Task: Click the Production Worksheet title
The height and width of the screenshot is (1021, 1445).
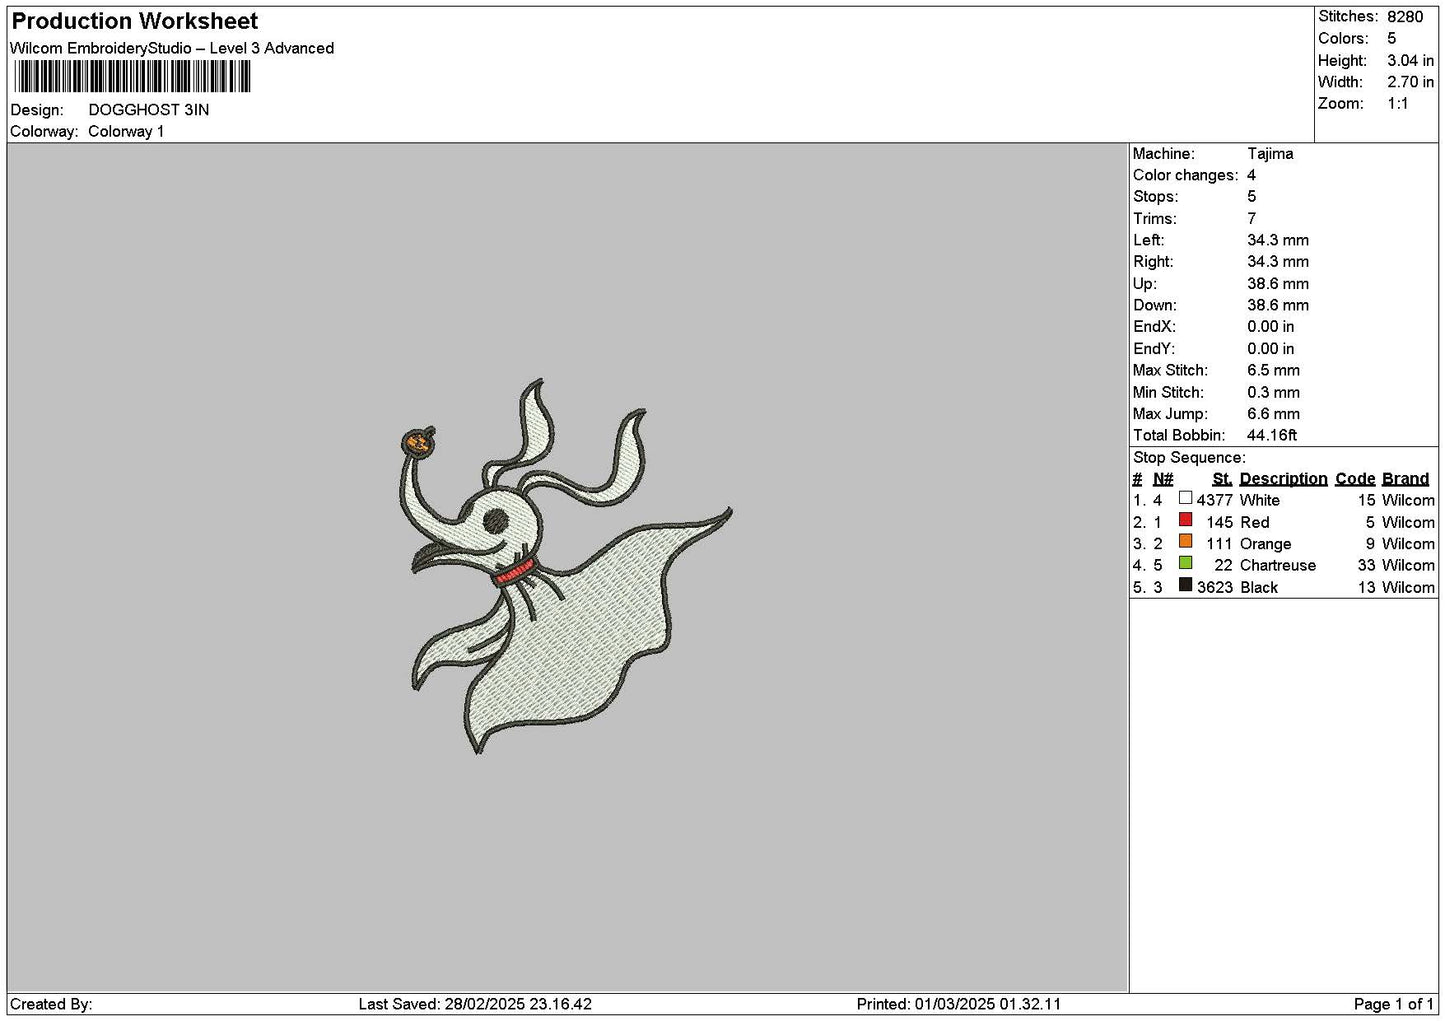Action: point(134,21)
